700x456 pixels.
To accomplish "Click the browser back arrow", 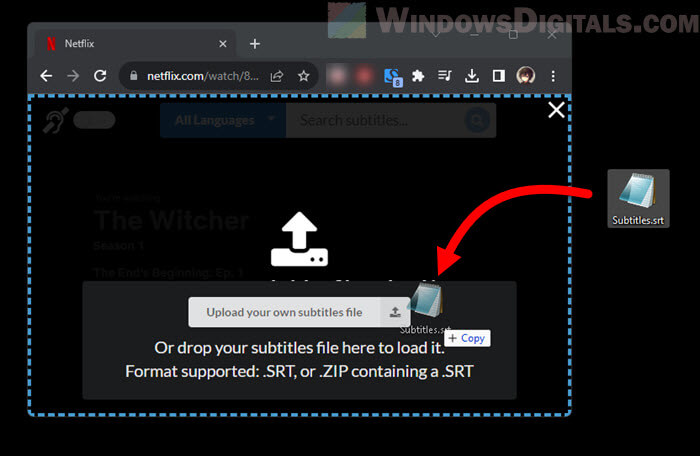I will pos(46,76).
